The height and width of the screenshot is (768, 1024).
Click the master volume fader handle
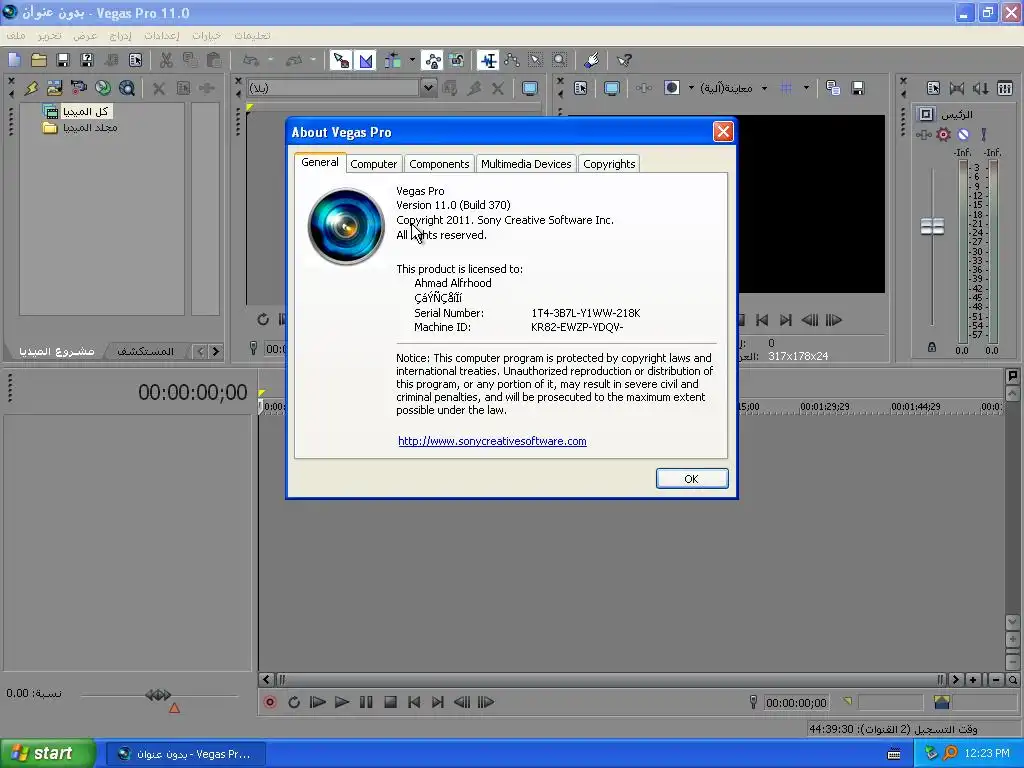932,227
